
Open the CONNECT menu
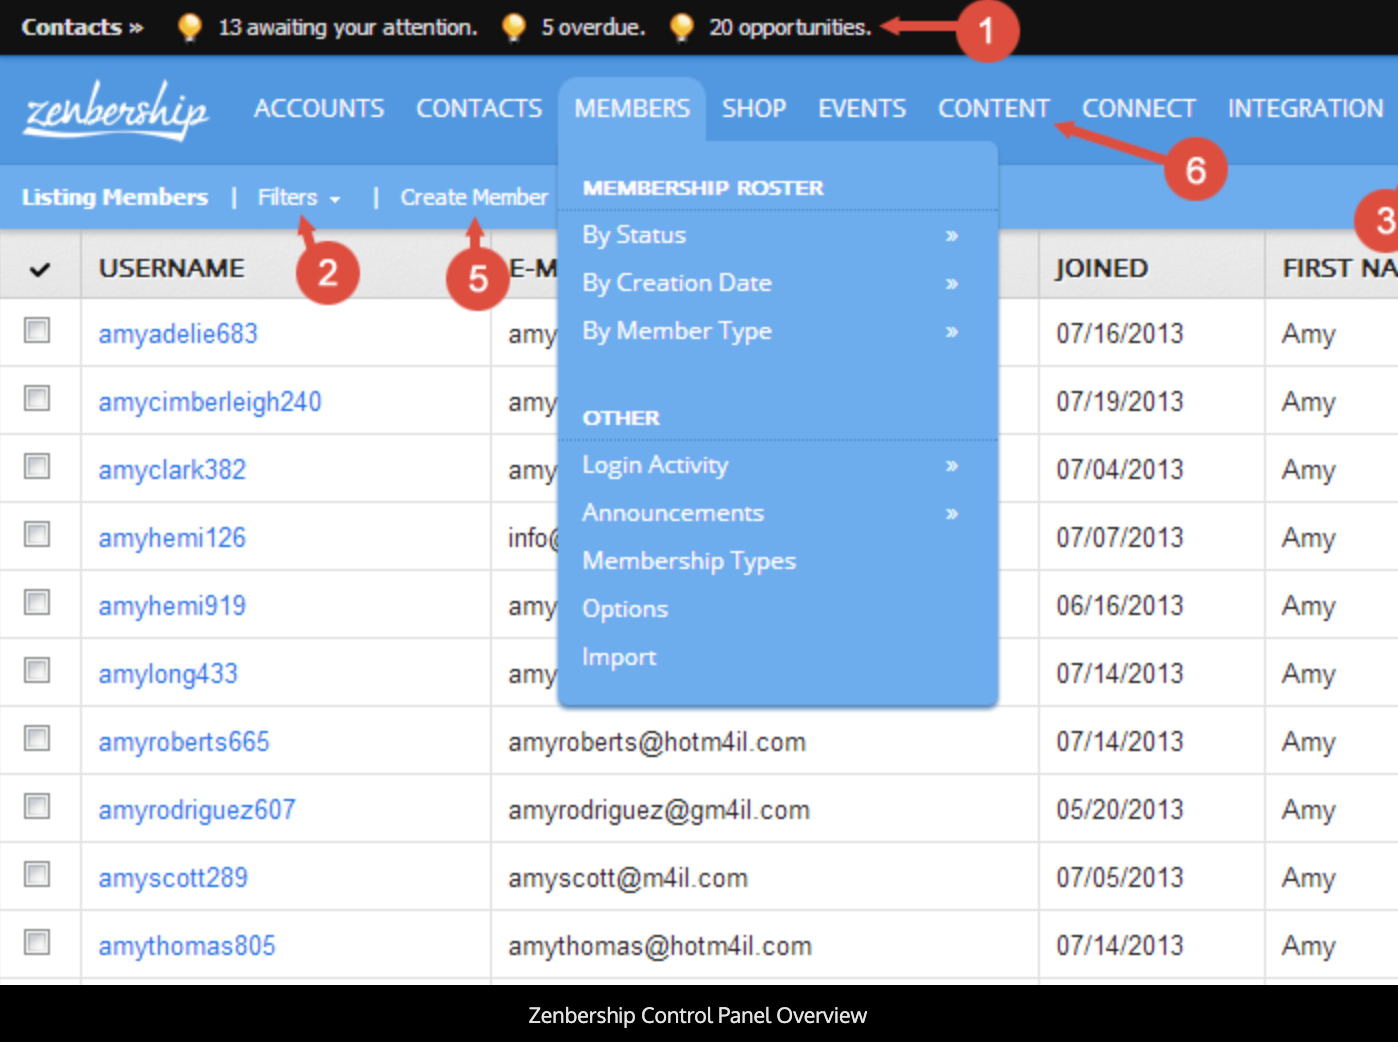[1139, 108]
